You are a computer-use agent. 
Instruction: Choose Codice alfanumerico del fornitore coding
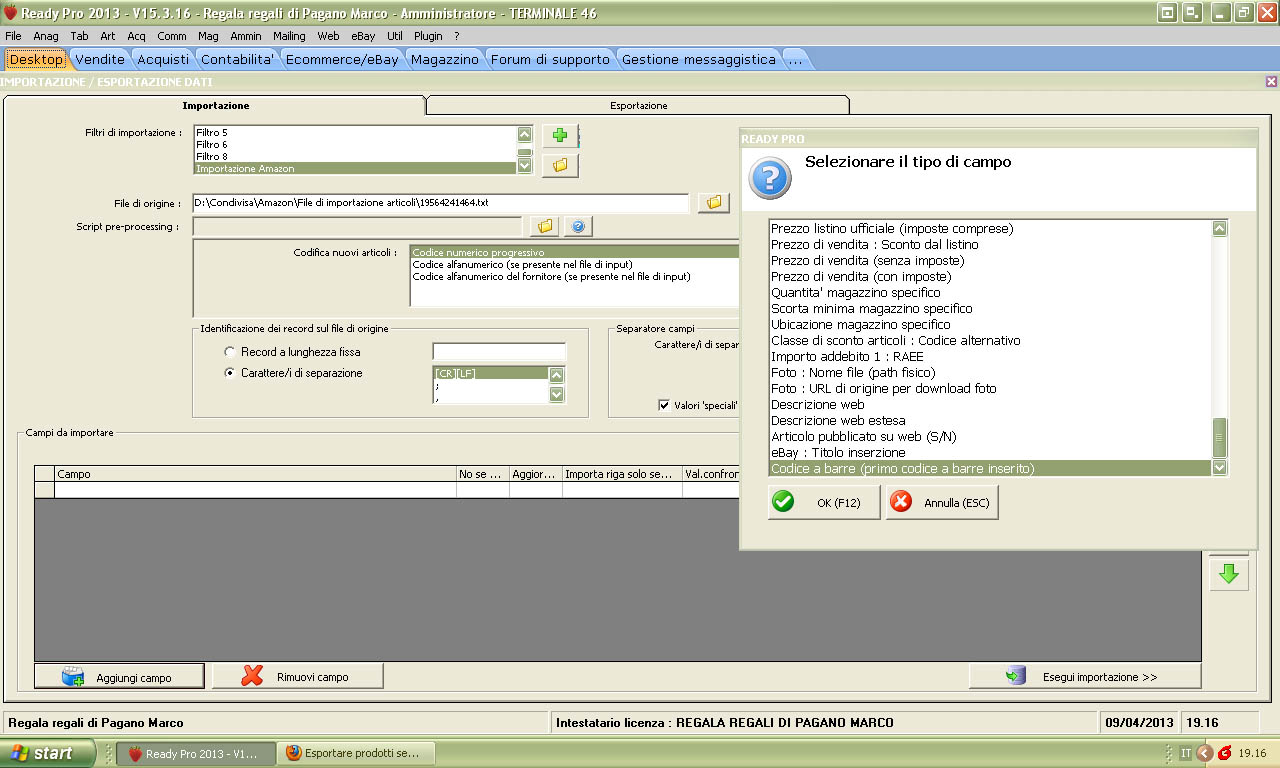click(x=575, y=277)
